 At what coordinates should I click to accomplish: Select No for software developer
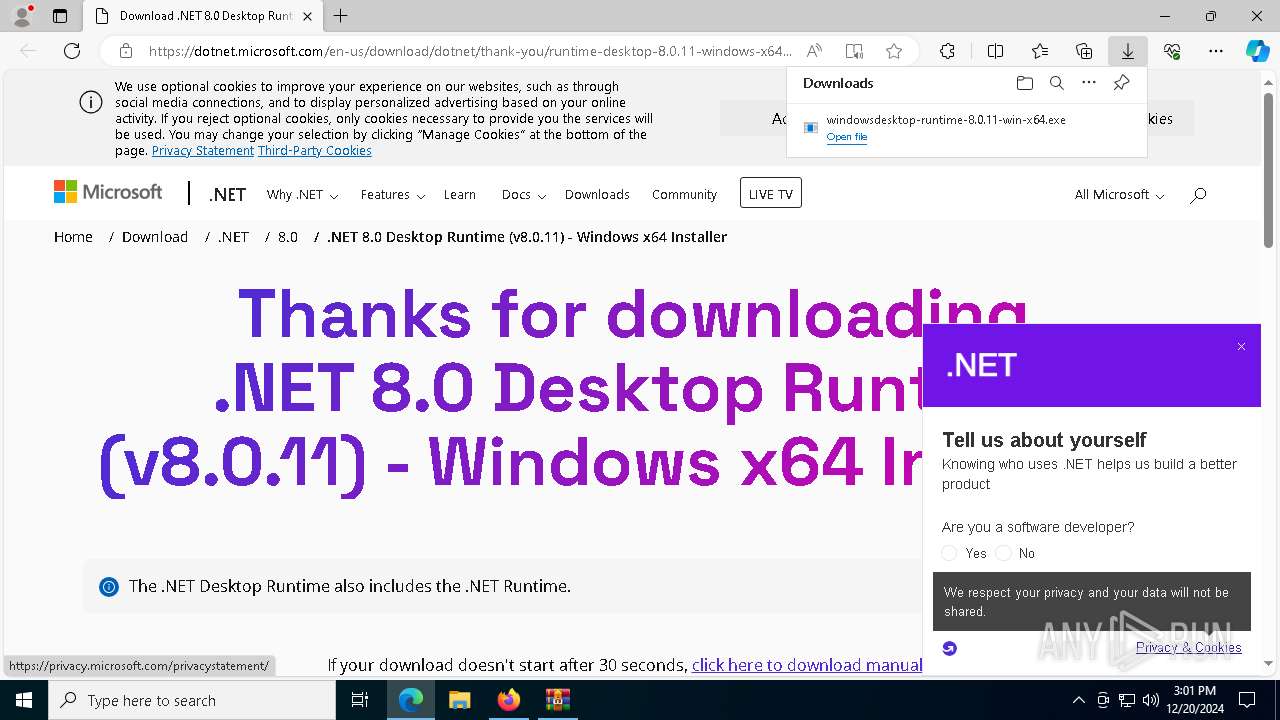(x=1003, y=553)
